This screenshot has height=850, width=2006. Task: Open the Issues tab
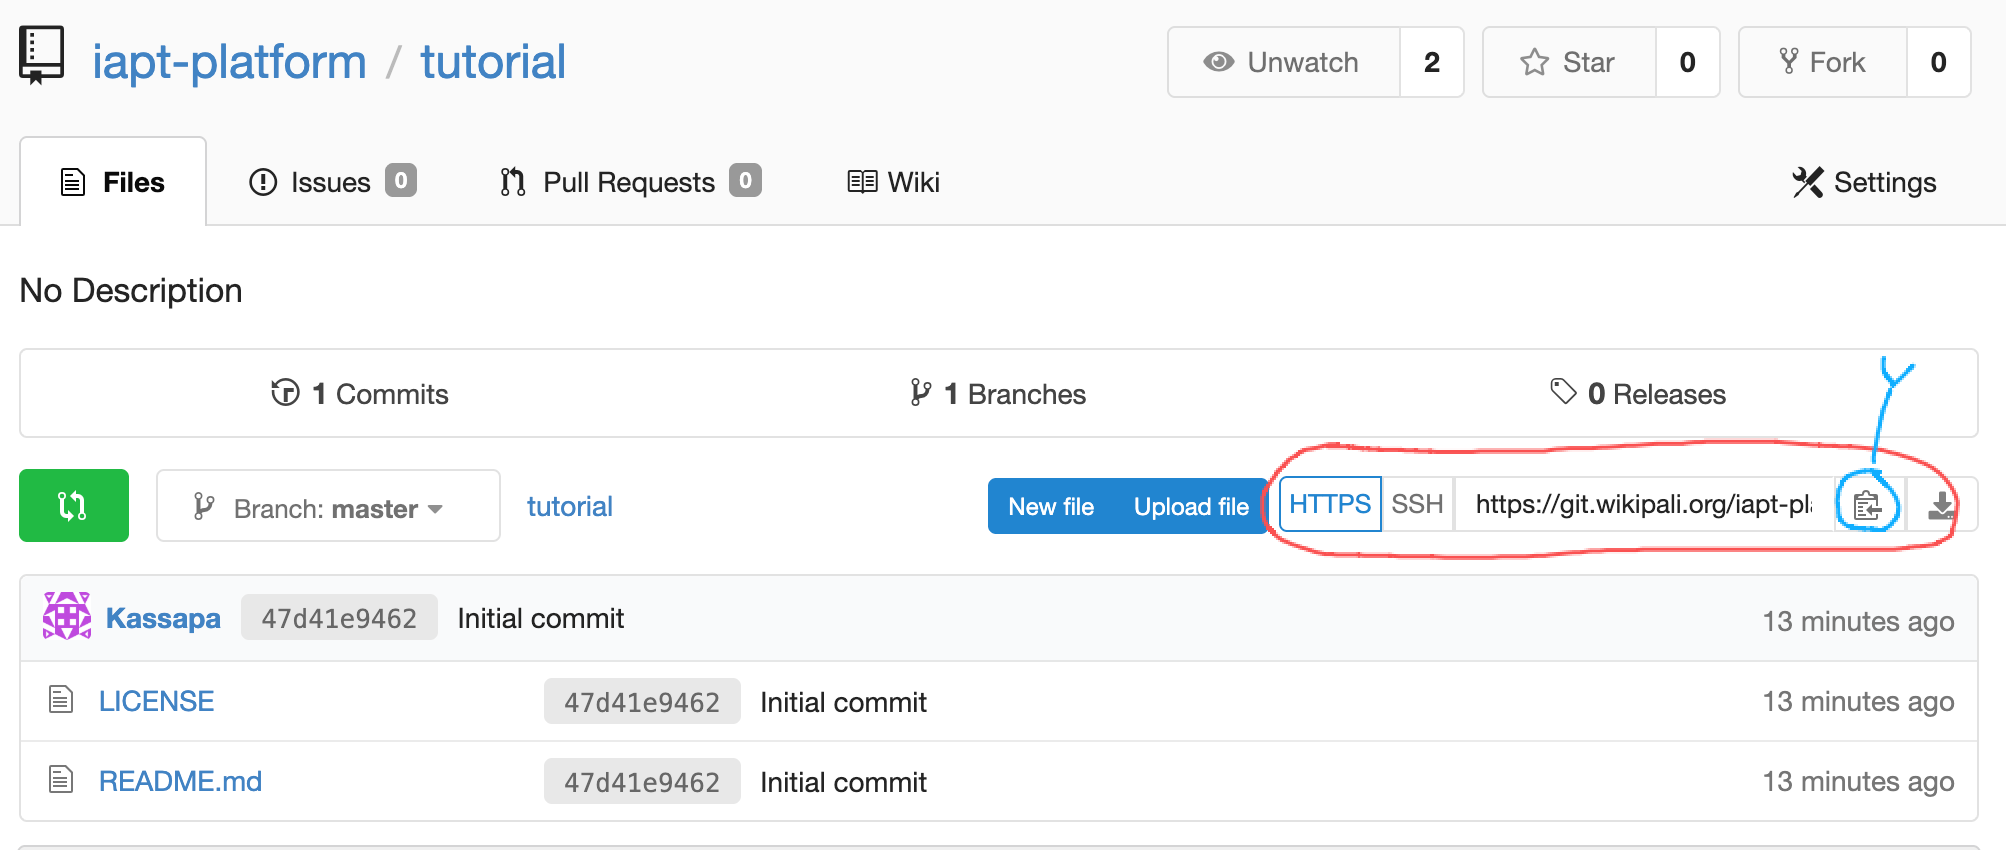(x=331, y=182)
